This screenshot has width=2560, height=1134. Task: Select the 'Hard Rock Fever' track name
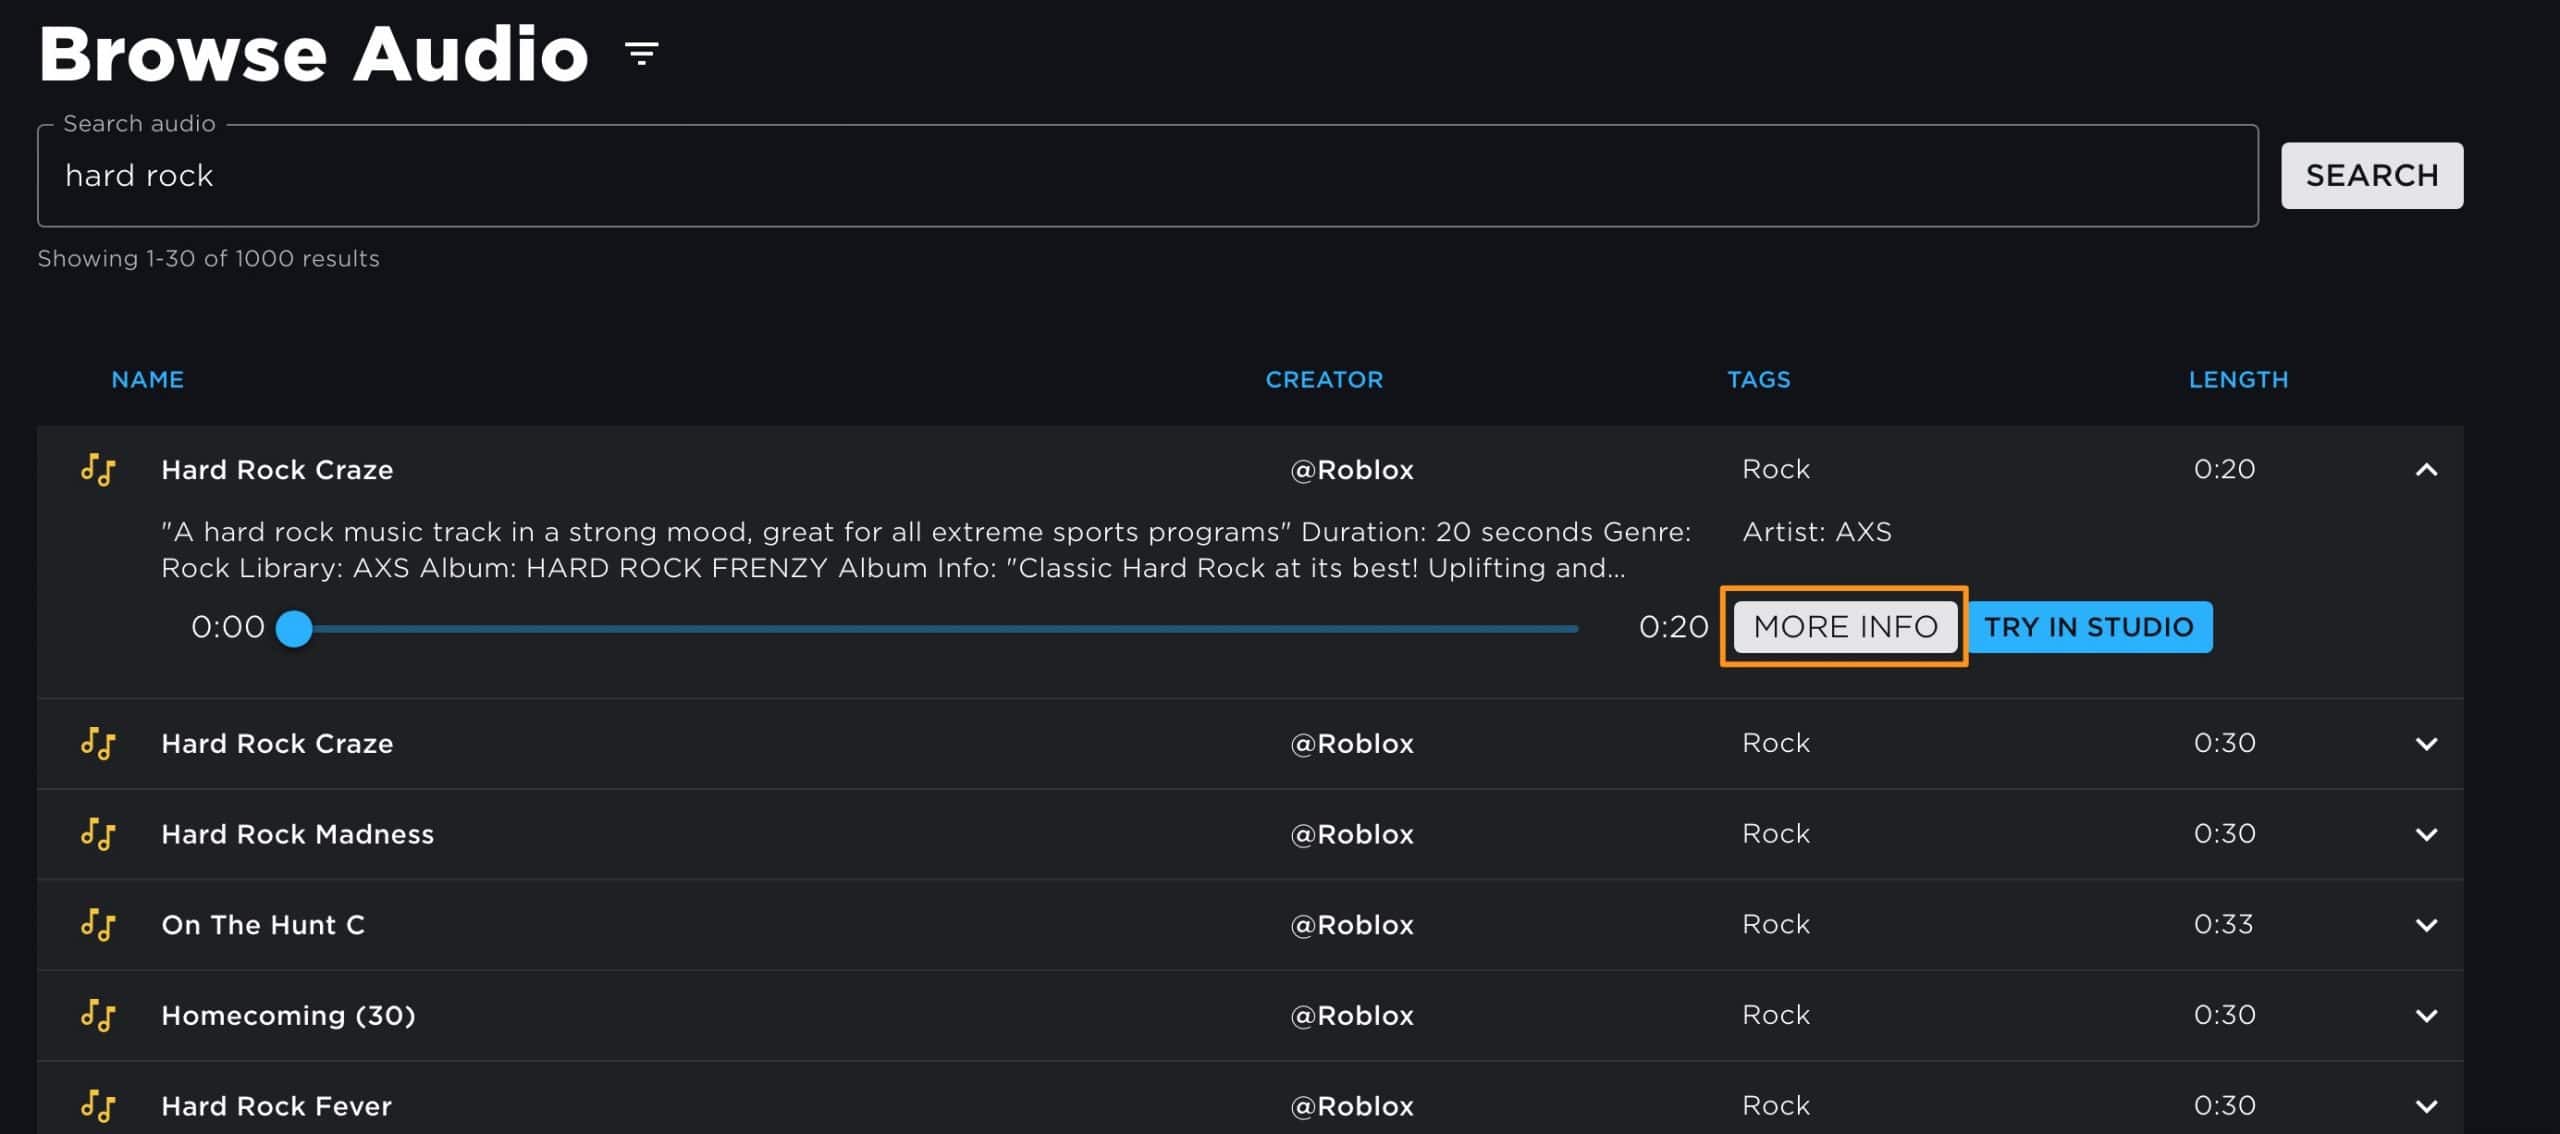pos(276,1106)
